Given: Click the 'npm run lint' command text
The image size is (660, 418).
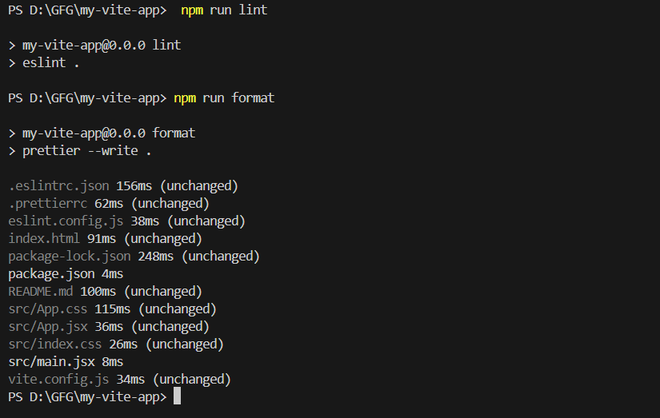Looking at the screenshot, I should pyautogui.click(x=224, y=11).
